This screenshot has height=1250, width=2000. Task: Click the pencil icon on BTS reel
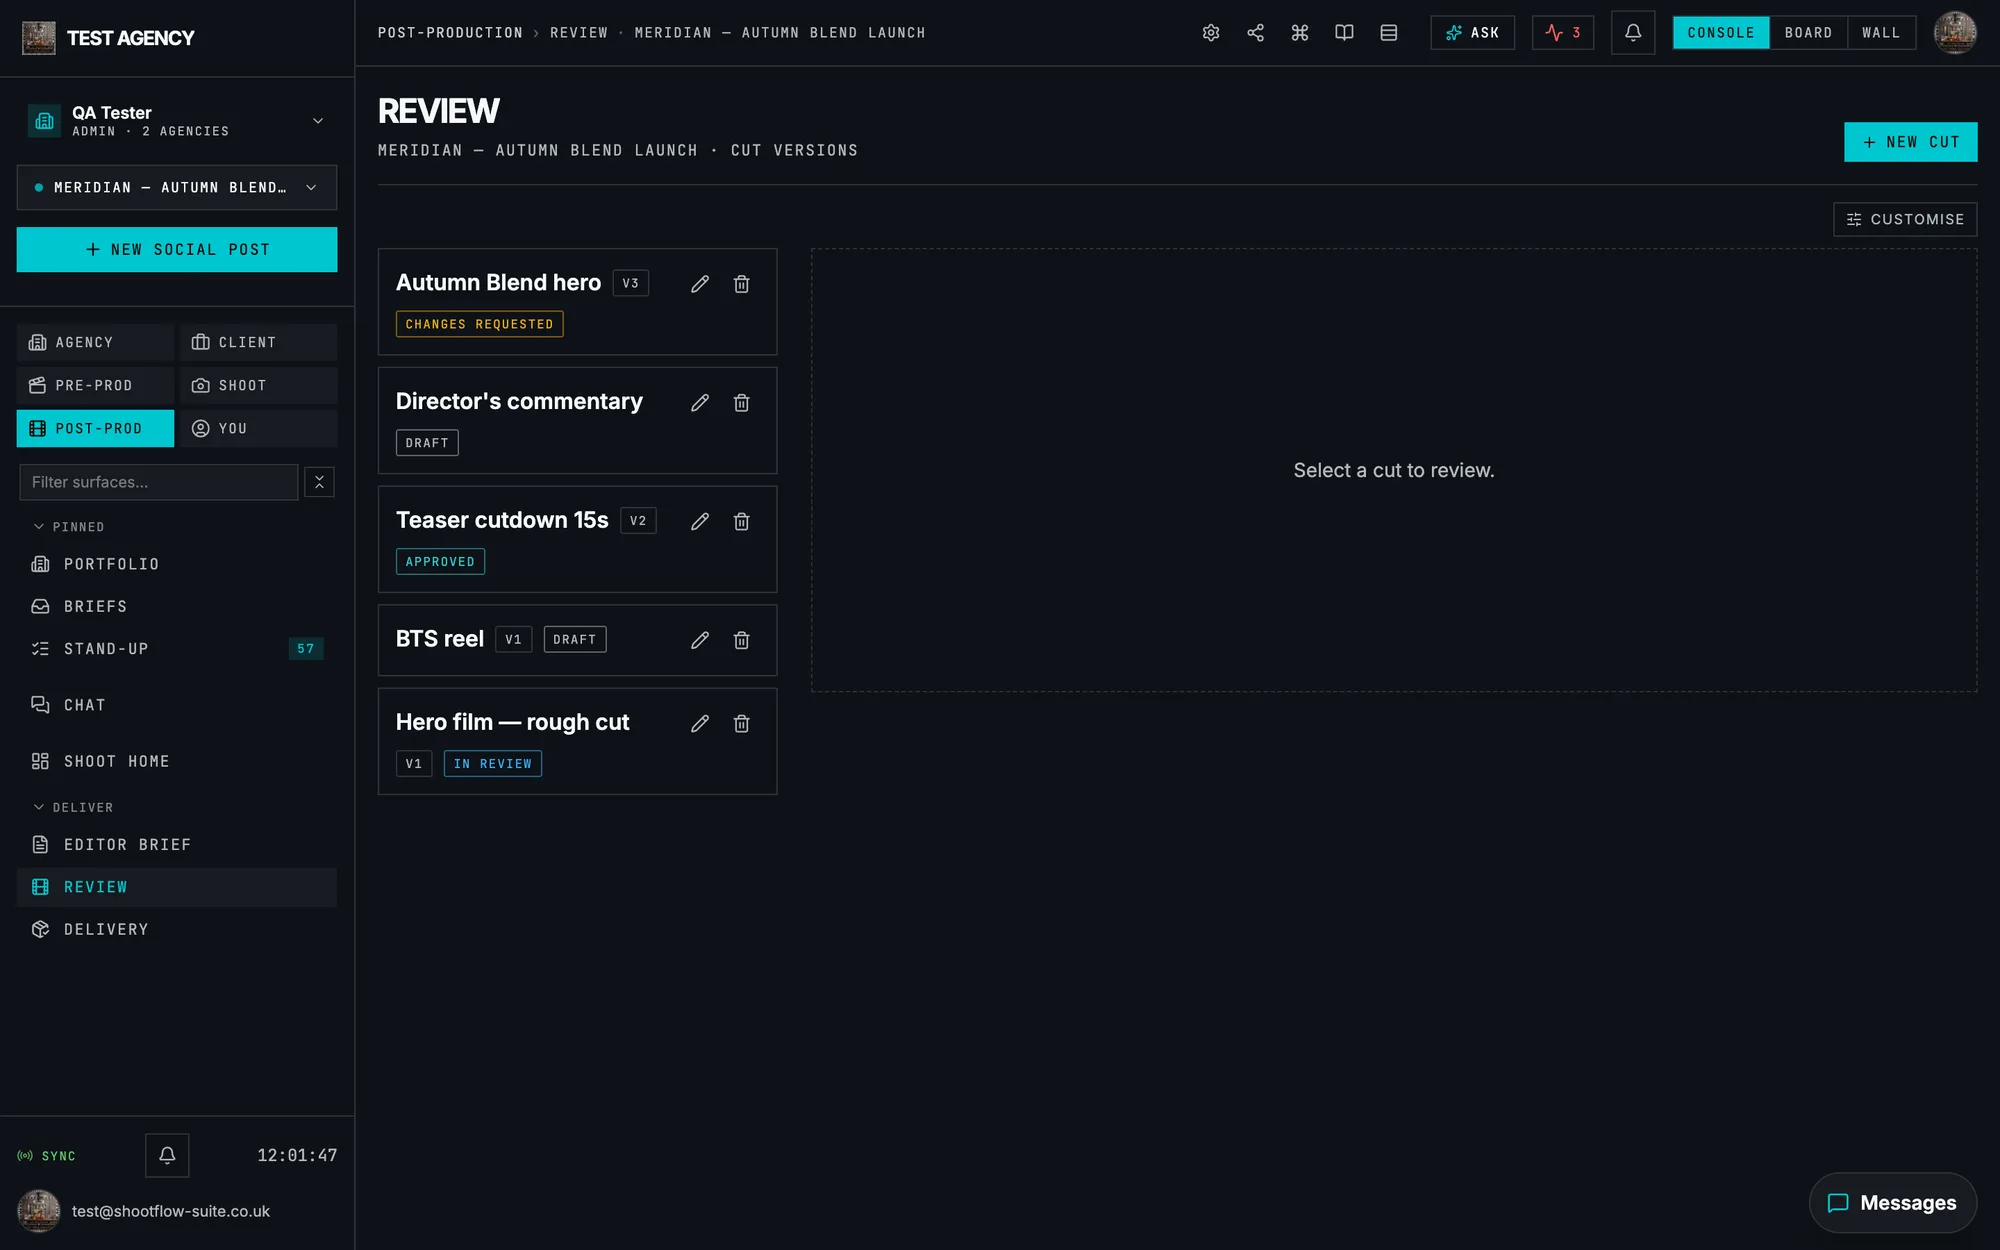tap(700, 640)
